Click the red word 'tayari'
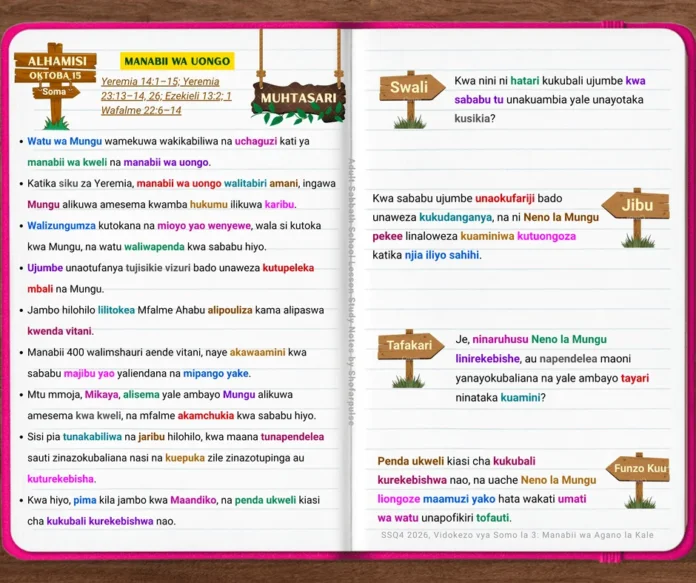Viewport: 696px width, 583px height. pos(635,378)
